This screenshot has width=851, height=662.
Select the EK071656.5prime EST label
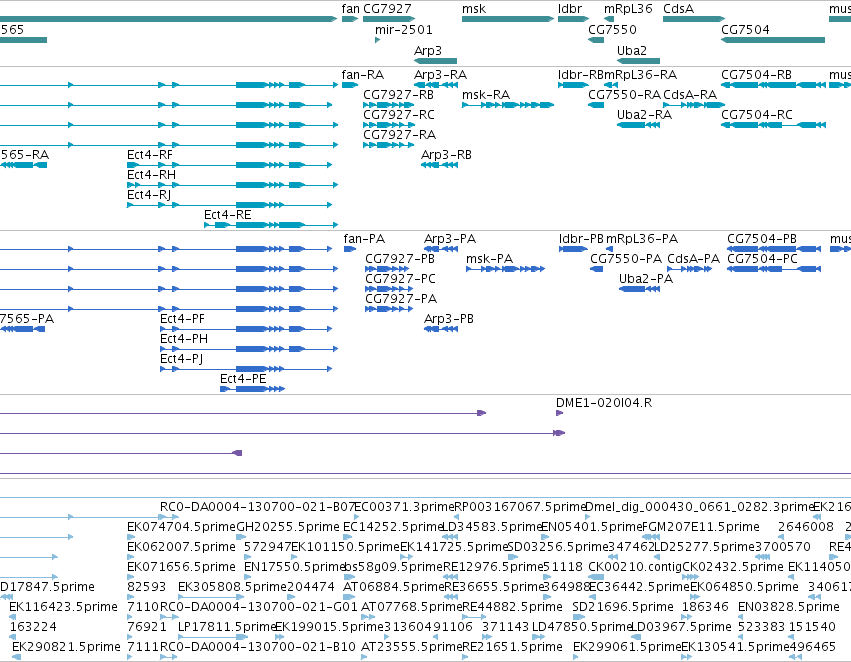point(181,566)
